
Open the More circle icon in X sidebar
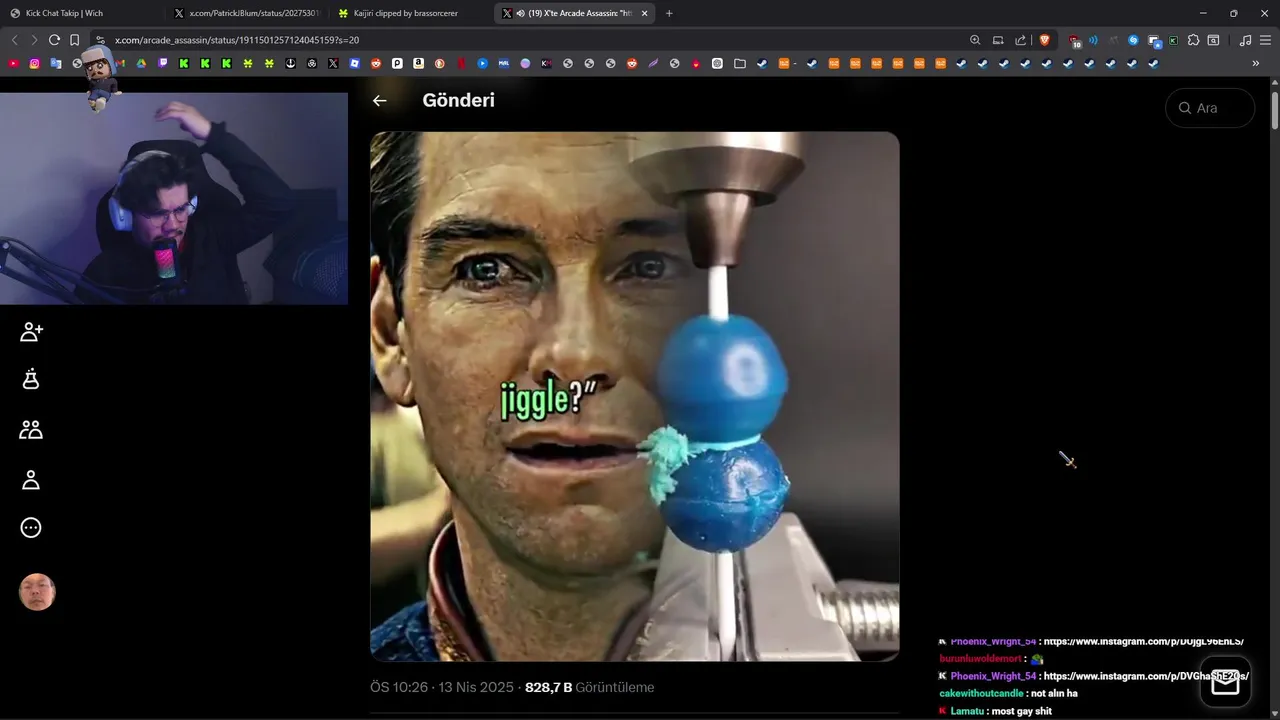[x=31, y=528]
